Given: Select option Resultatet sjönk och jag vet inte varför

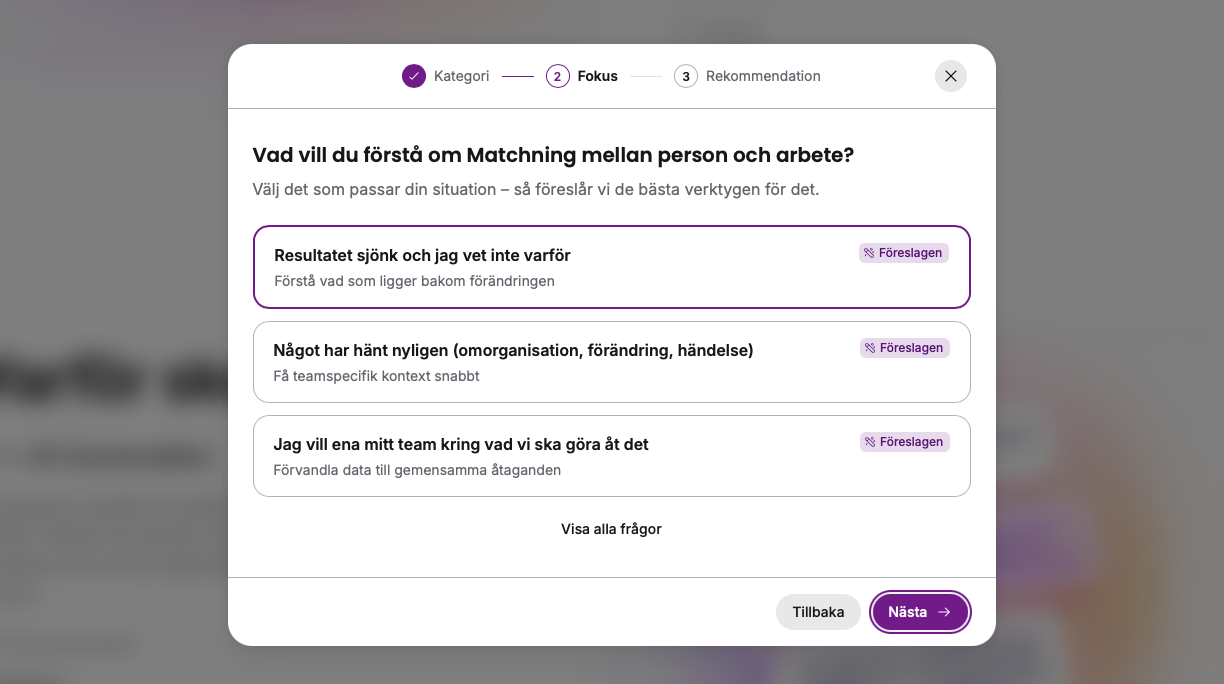Looking at the screenshot, I should 612,267.
